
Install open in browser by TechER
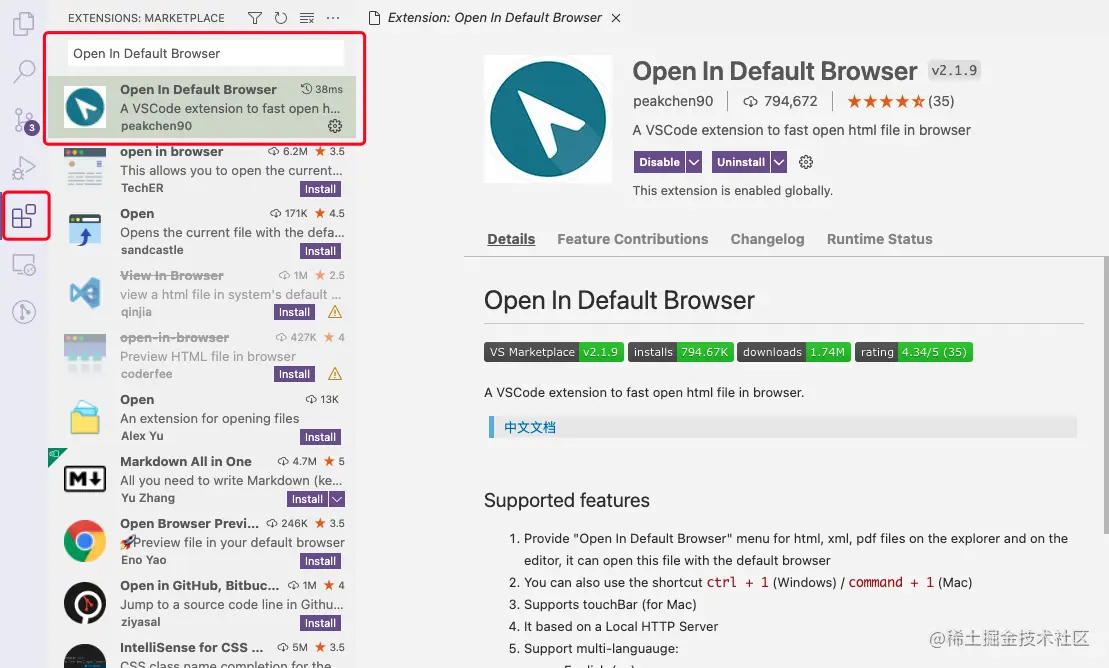pyautogui.click(x=320, y=189)
